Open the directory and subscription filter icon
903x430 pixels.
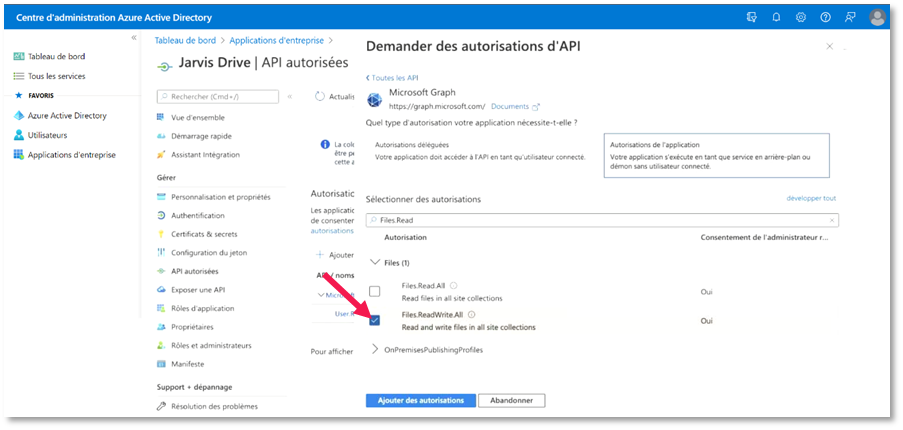point(752,17)
